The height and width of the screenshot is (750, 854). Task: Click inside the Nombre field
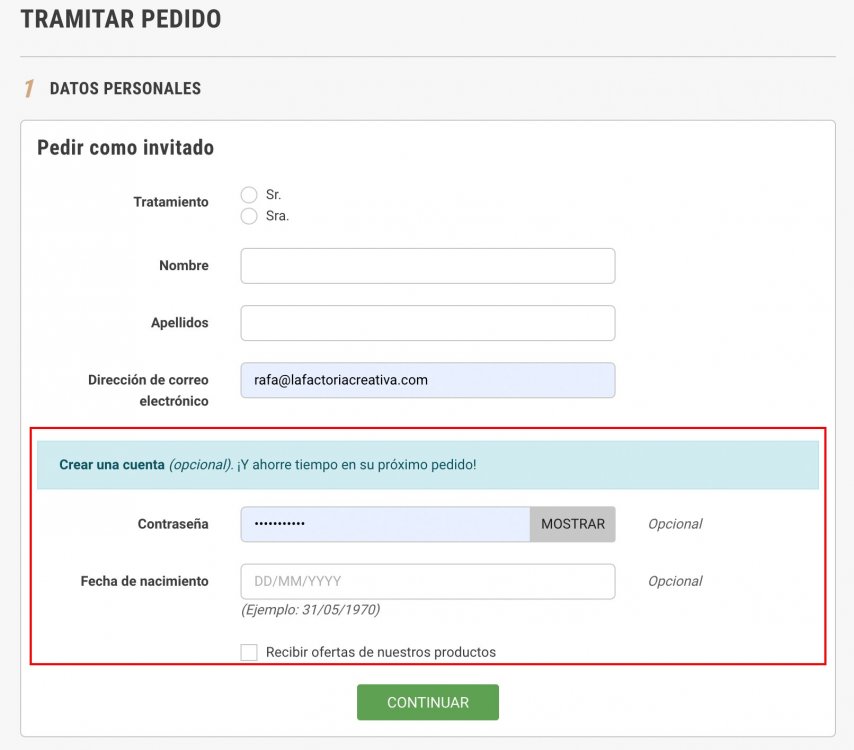click(427, 265)
